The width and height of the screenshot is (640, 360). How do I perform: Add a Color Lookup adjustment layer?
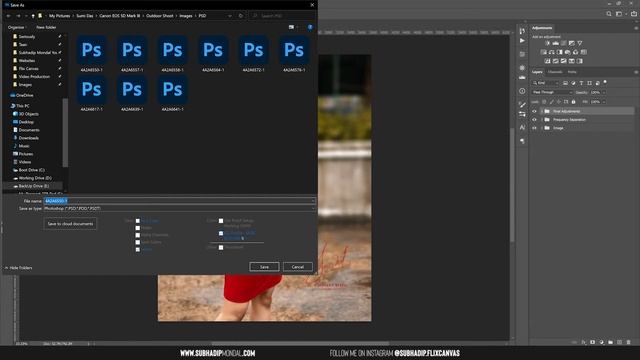pyautogui.click(x=584, y=52)
